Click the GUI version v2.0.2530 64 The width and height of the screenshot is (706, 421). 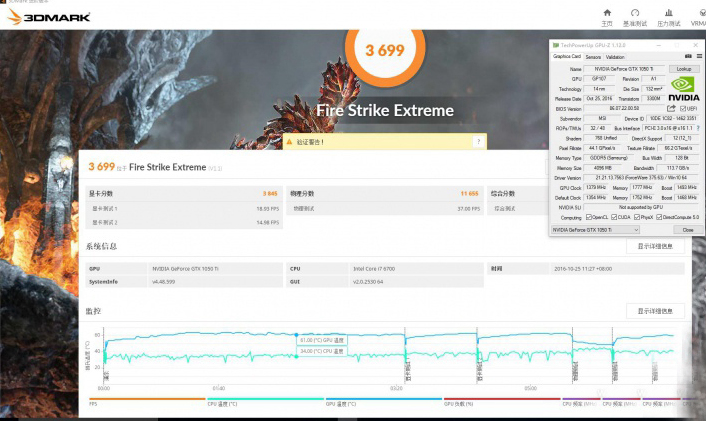[x=416, y=282]
